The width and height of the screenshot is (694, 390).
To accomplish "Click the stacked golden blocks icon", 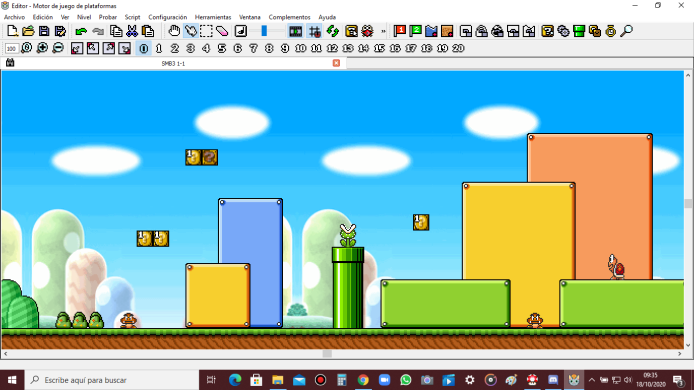I will (x=595, y=31).
